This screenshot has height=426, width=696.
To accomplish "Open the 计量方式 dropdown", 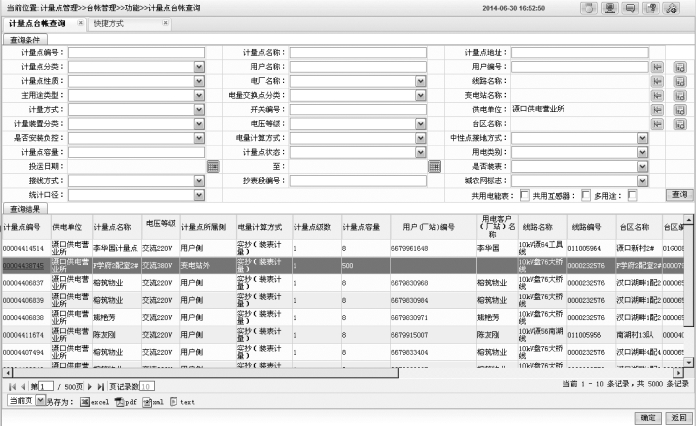I will pos(199,109).
